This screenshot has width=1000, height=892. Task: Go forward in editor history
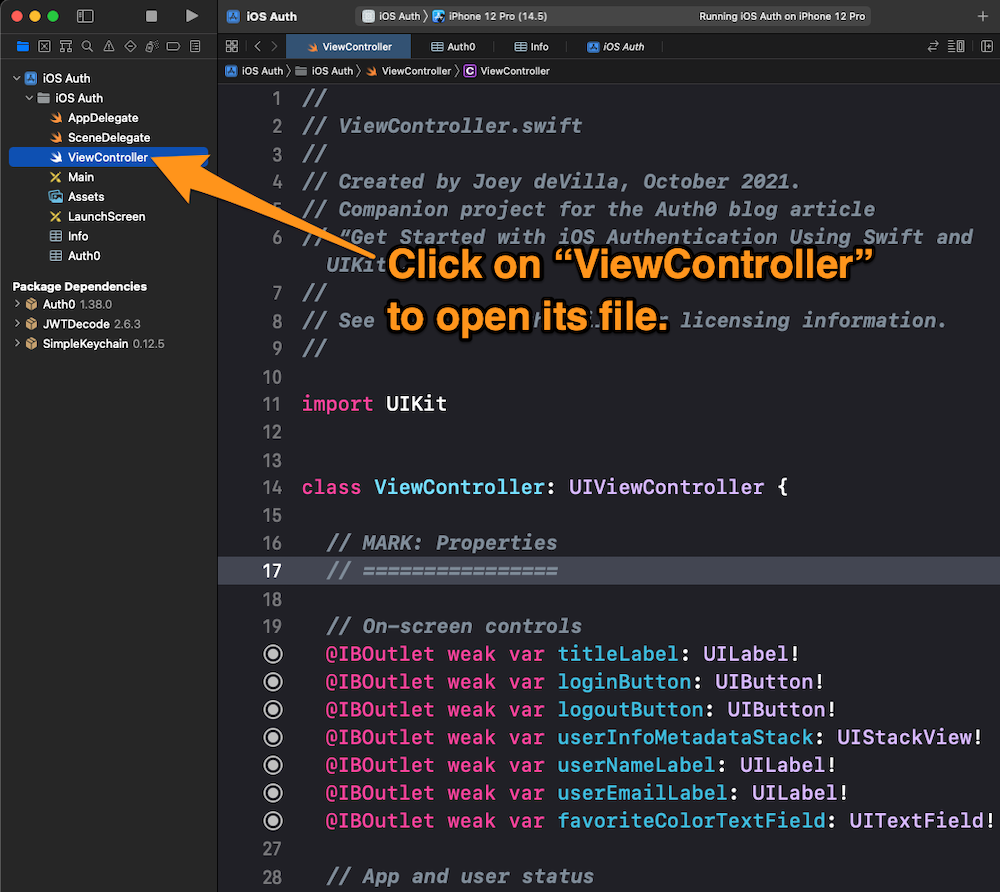coord(274,46)
